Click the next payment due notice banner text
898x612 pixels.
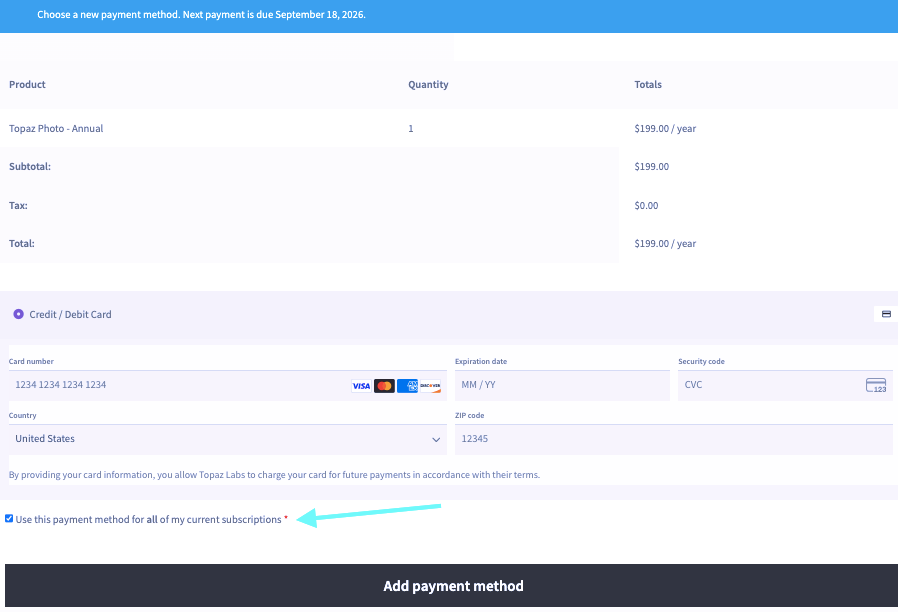(201, 14)
